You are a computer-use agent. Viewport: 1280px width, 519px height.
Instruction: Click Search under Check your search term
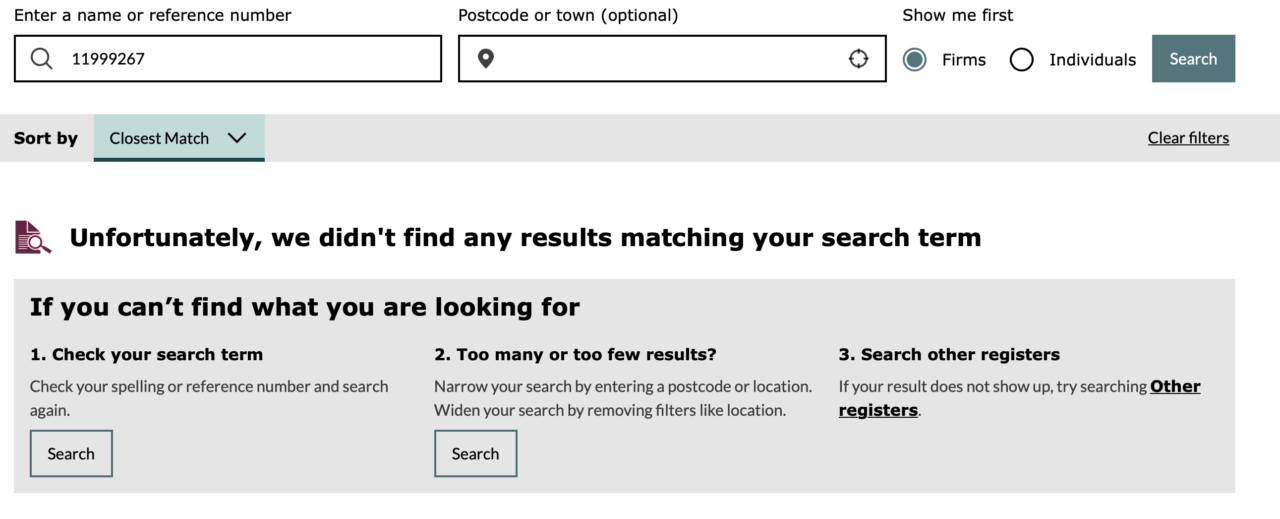point(71,454)
